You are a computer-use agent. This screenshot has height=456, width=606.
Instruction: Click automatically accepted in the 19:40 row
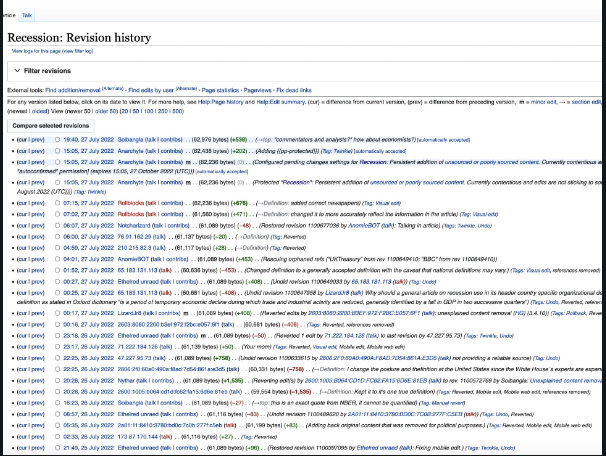tap(444, 140)
